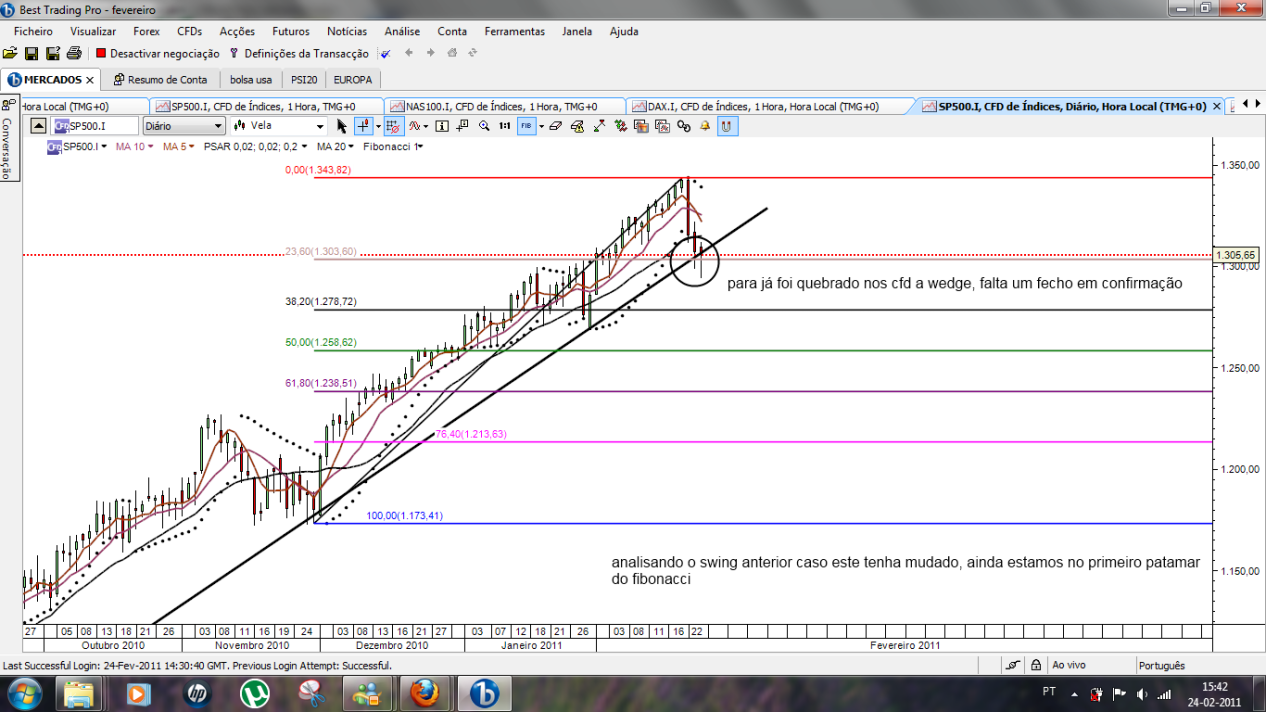Screen dimensions: 1266x712
Task: Activate the crosshair cursor tool
Action: 363,126
